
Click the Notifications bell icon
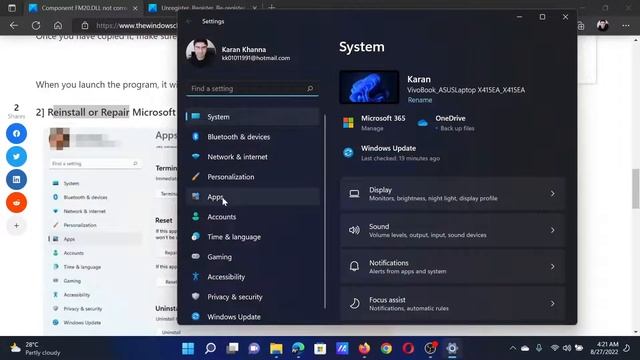click(x=354, y=267)
